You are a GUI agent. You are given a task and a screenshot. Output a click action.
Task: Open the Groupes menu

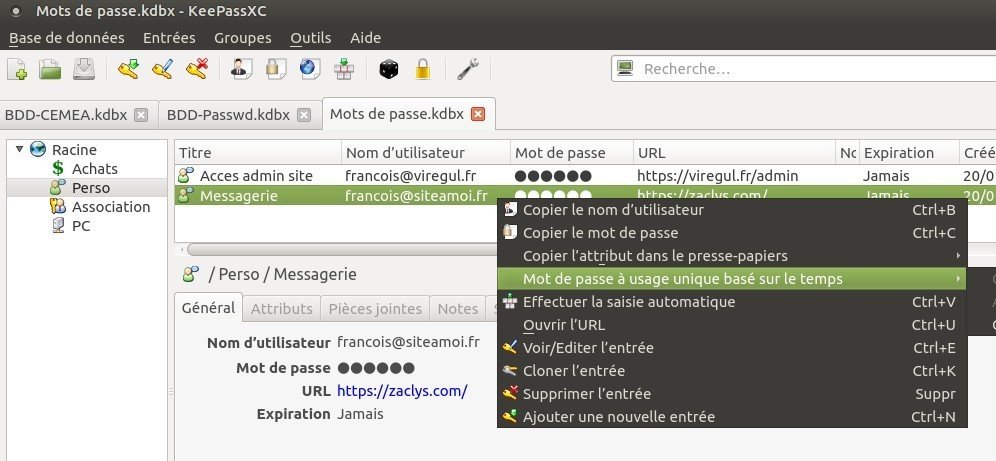click(x=243, y=38)
